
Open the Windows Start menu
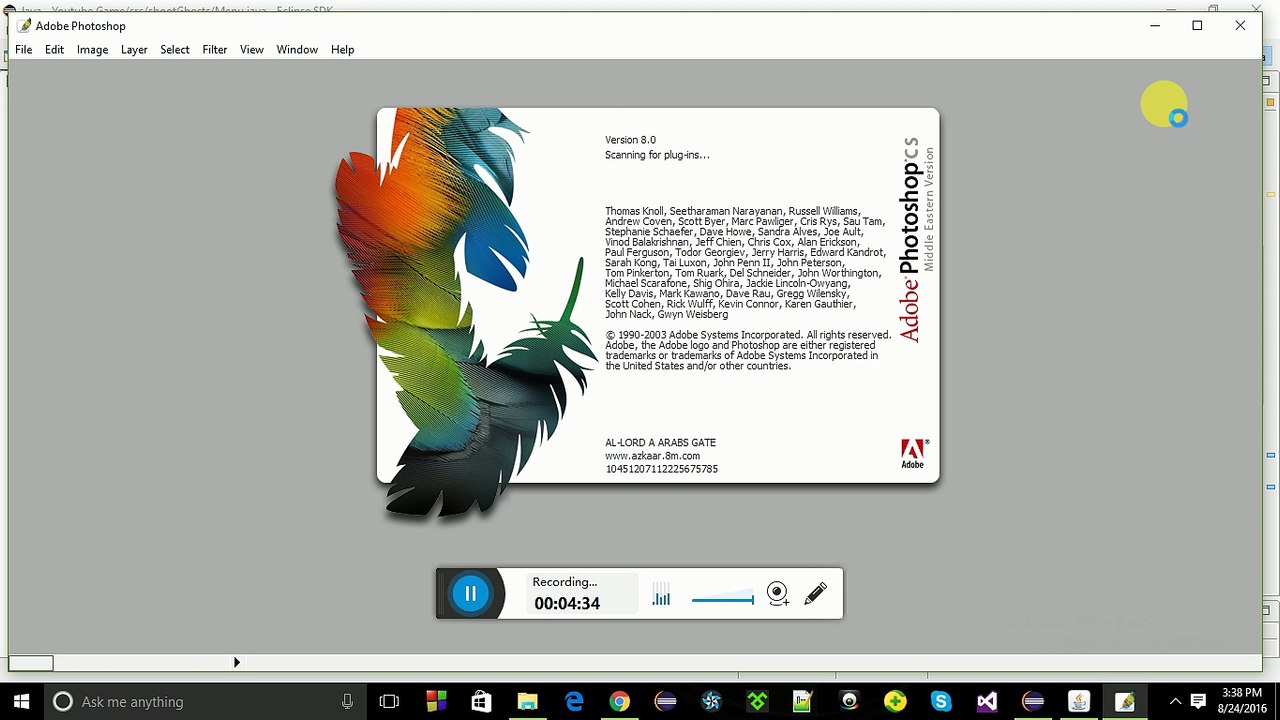click(21, 701)
